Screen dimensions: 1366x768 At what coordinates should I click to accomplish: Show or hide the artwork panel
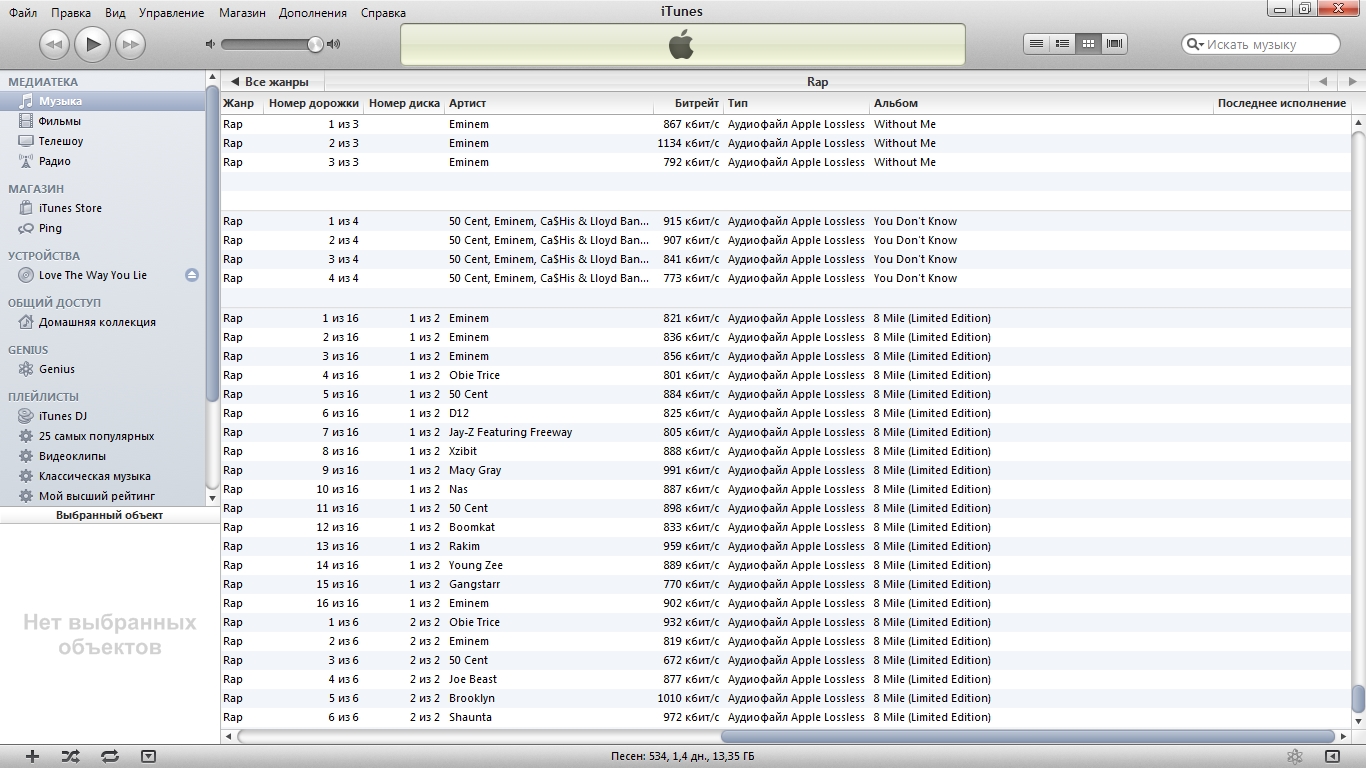pyautogui.click(x=148, y=757)
